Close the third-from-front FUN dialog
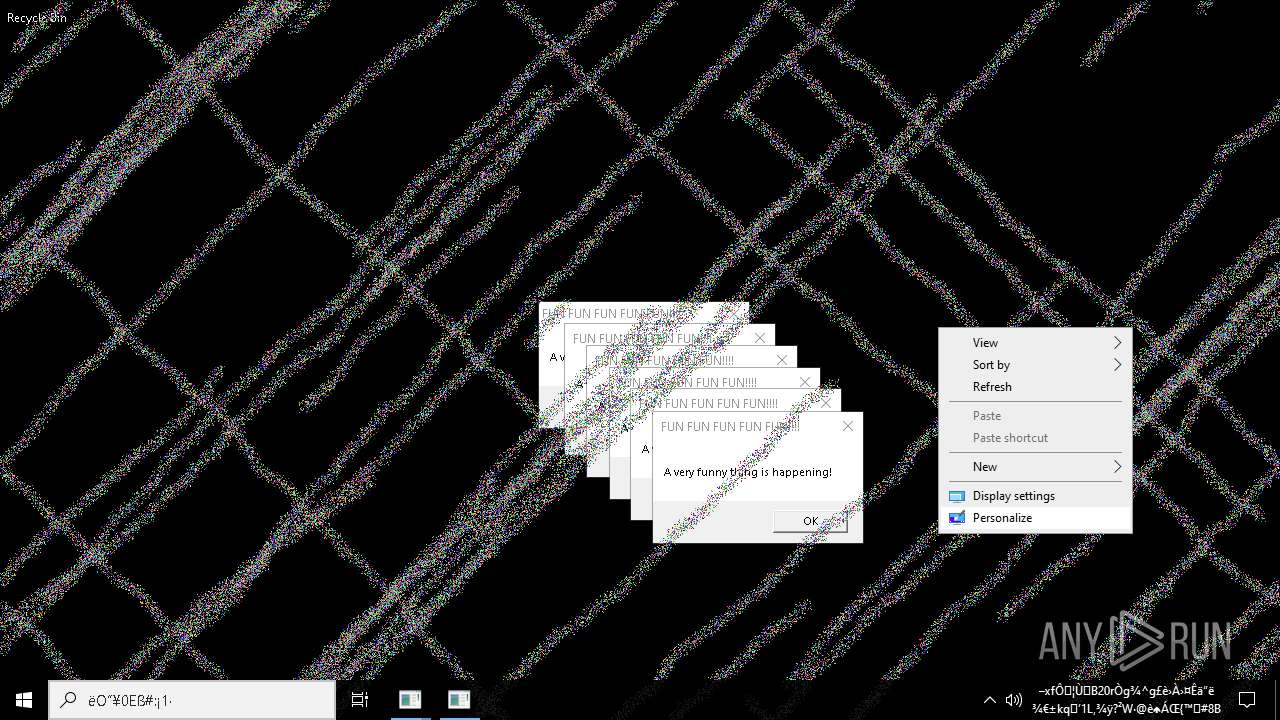The width and height of the screenshot is (1280, 720). click(x=806, y=382)
